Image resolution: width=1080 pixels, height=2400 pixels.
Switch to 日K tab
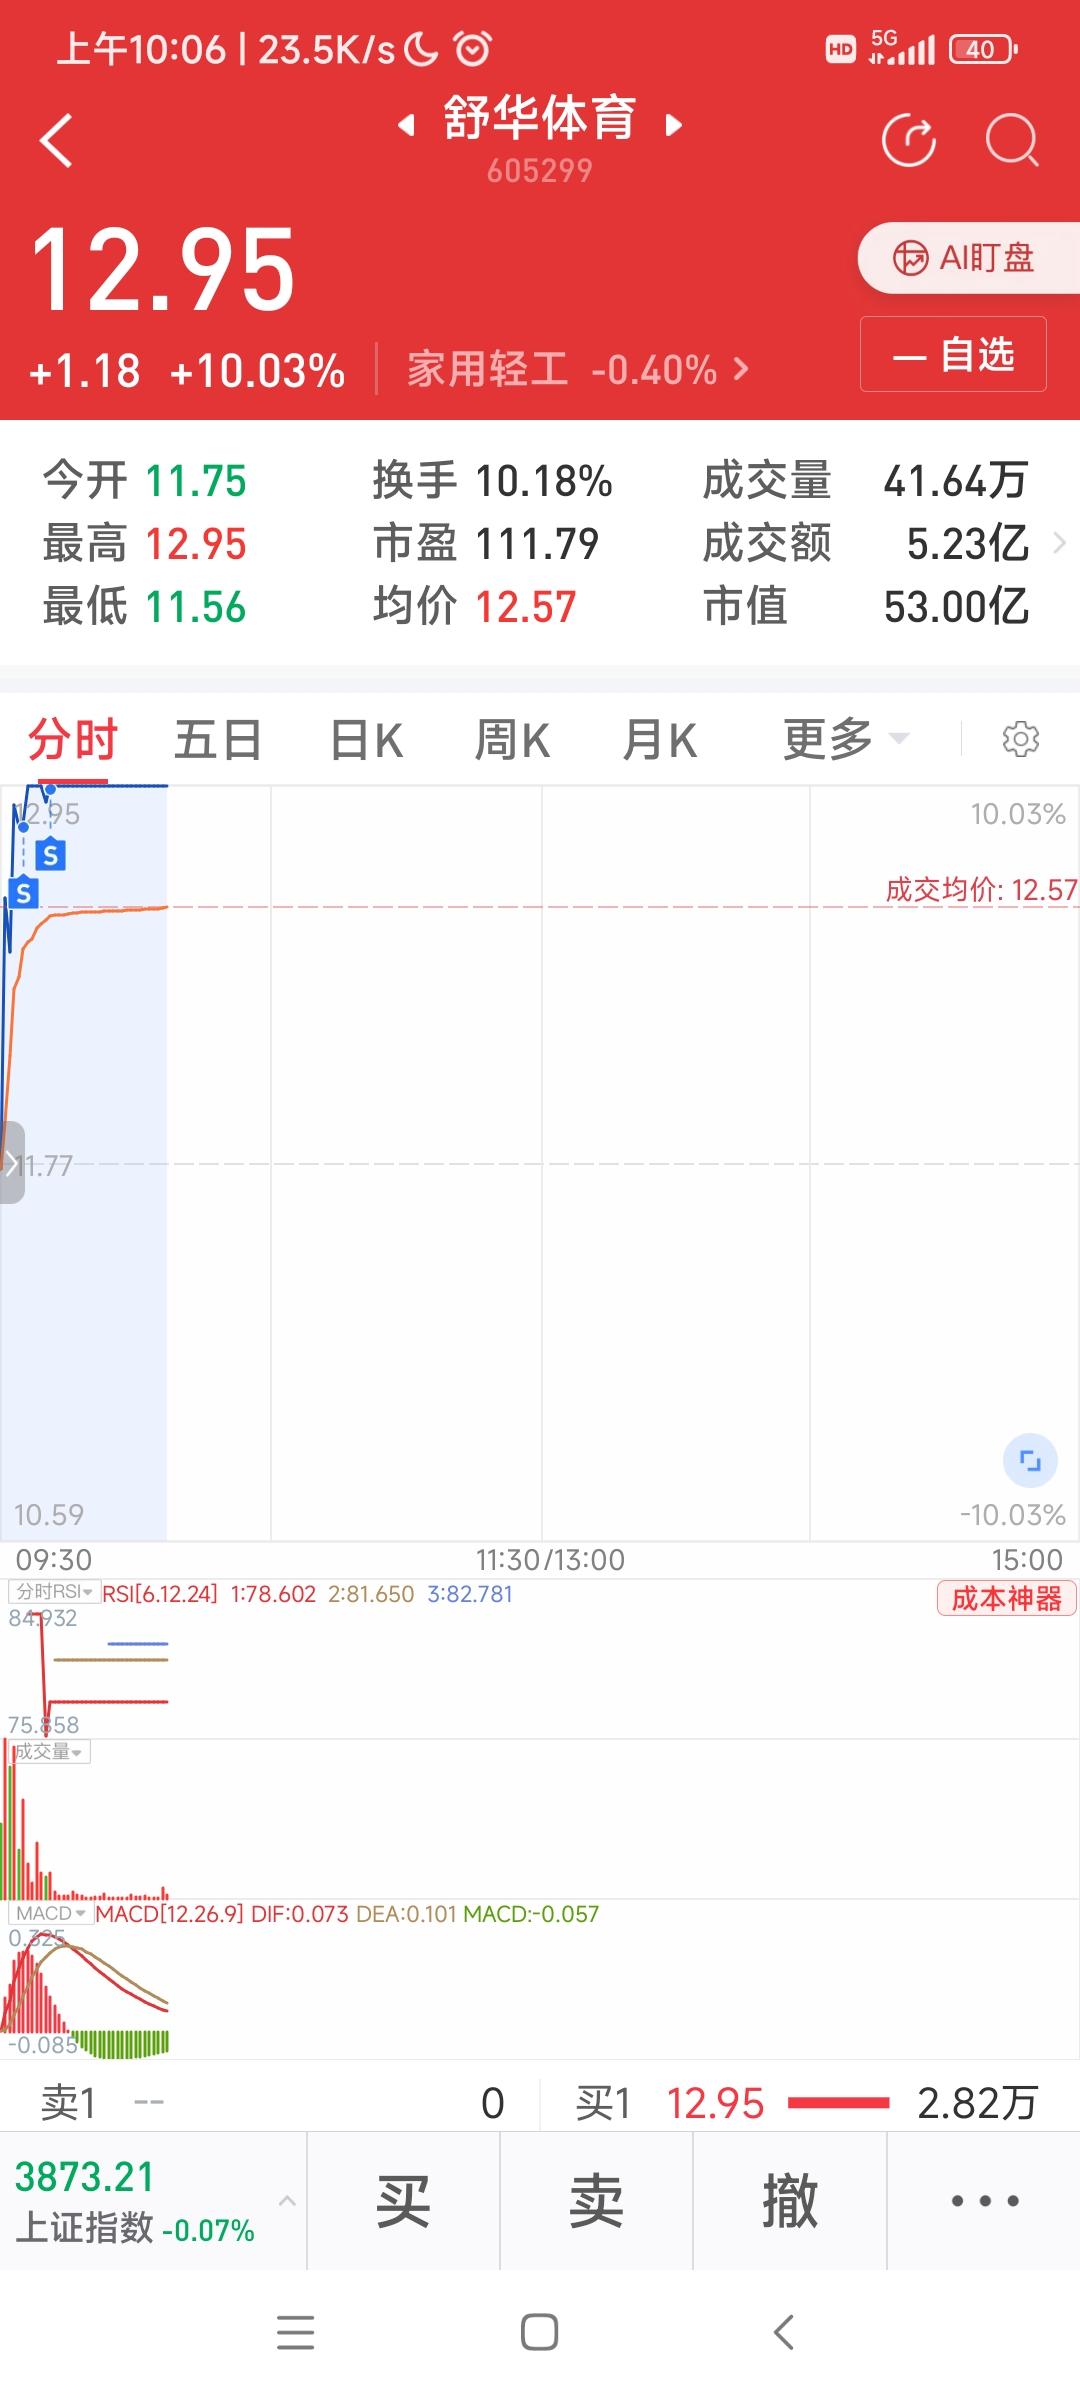click(x=366, y=741)
